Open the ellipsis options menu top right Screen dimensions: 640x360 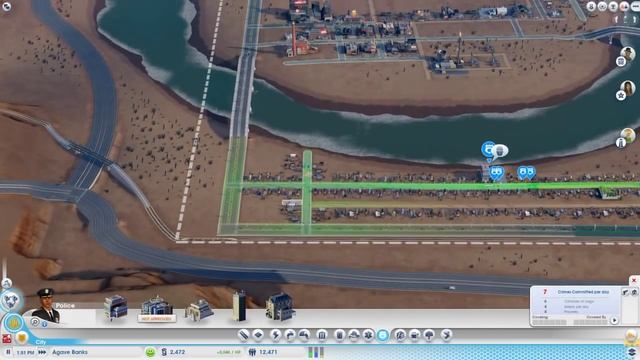point(635,6)
